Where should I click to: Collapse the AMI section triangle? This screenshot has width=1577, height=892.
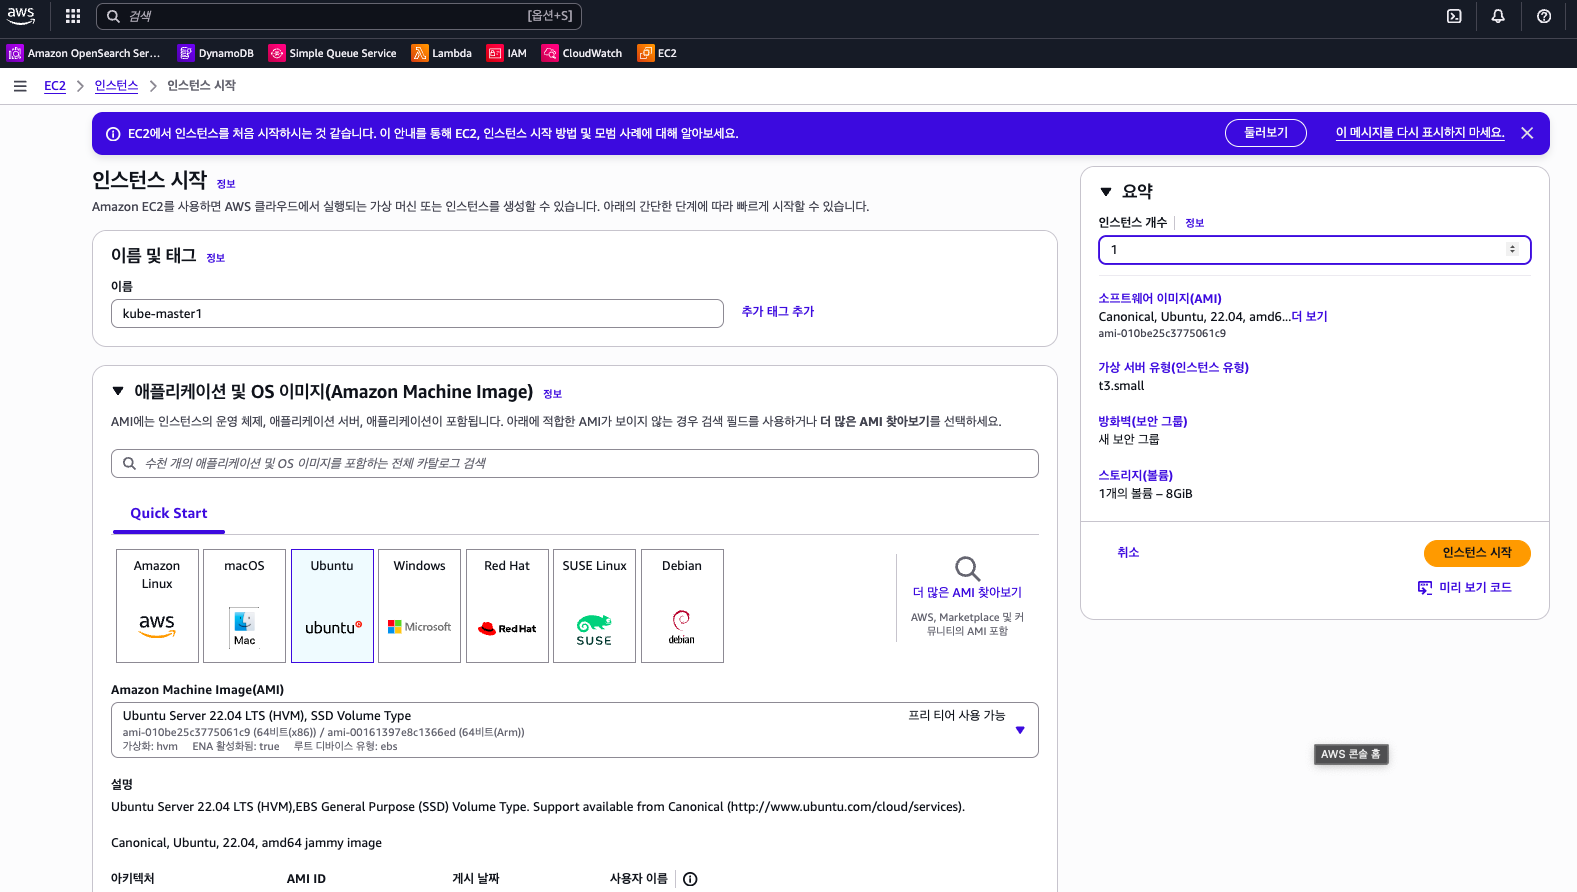[x=118, y=391]
